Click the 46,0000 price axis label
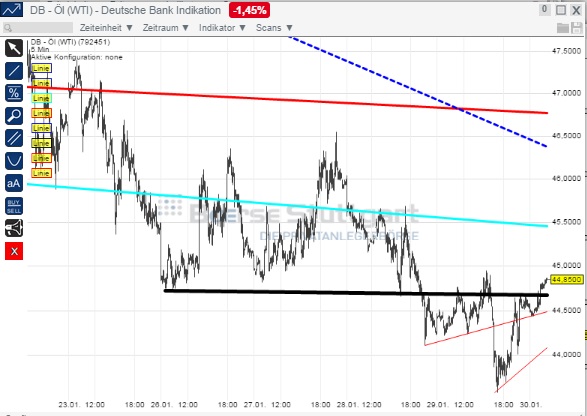 567,179
